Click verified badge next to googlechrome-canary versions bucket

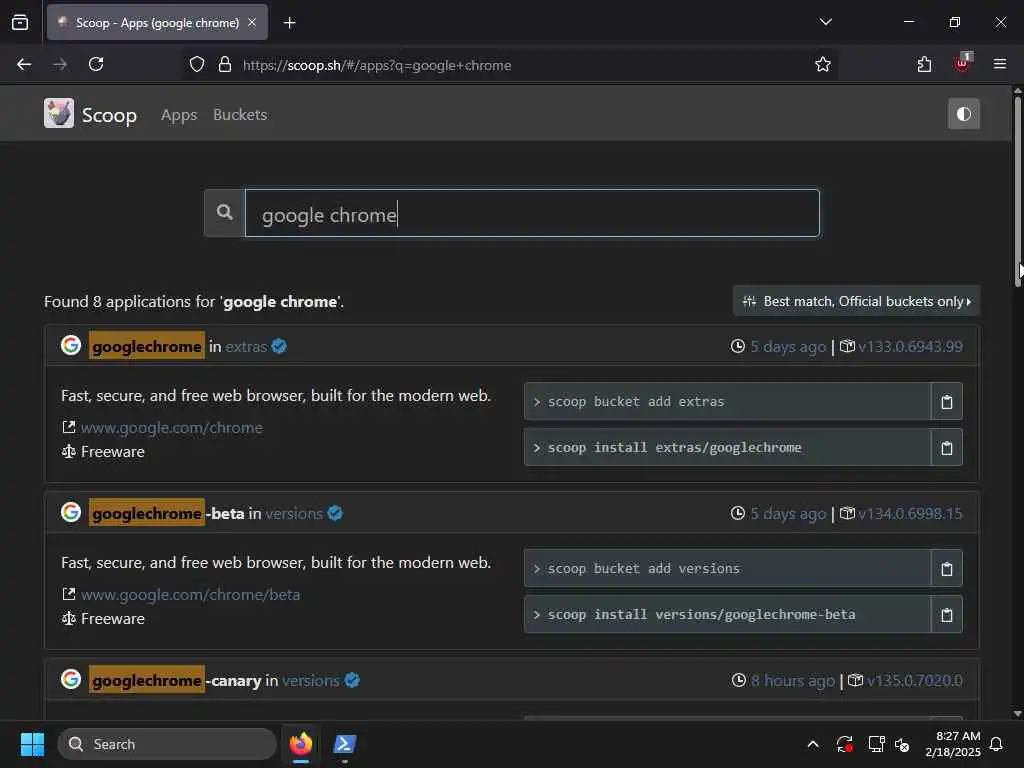coord(352,680)
